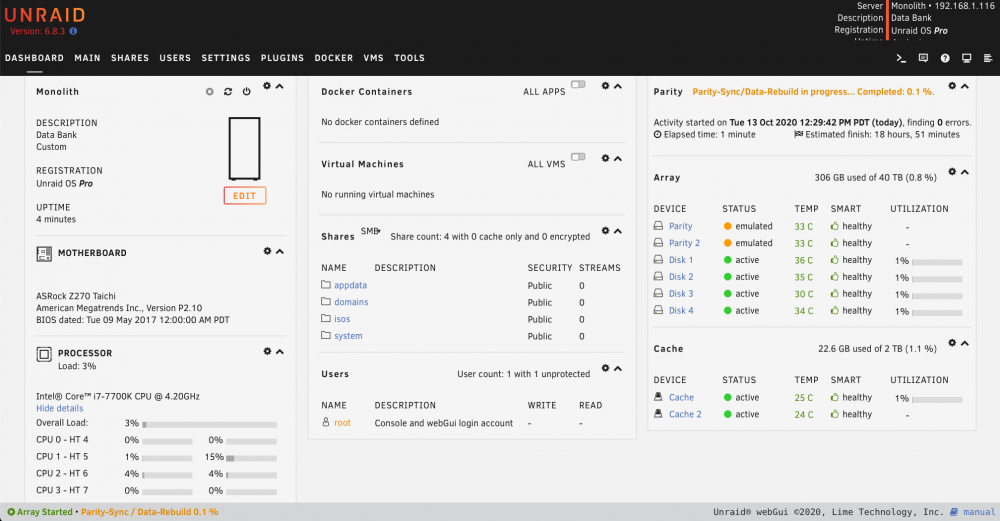
Task: Open the Parity settings gear
Action: (952, 86)
